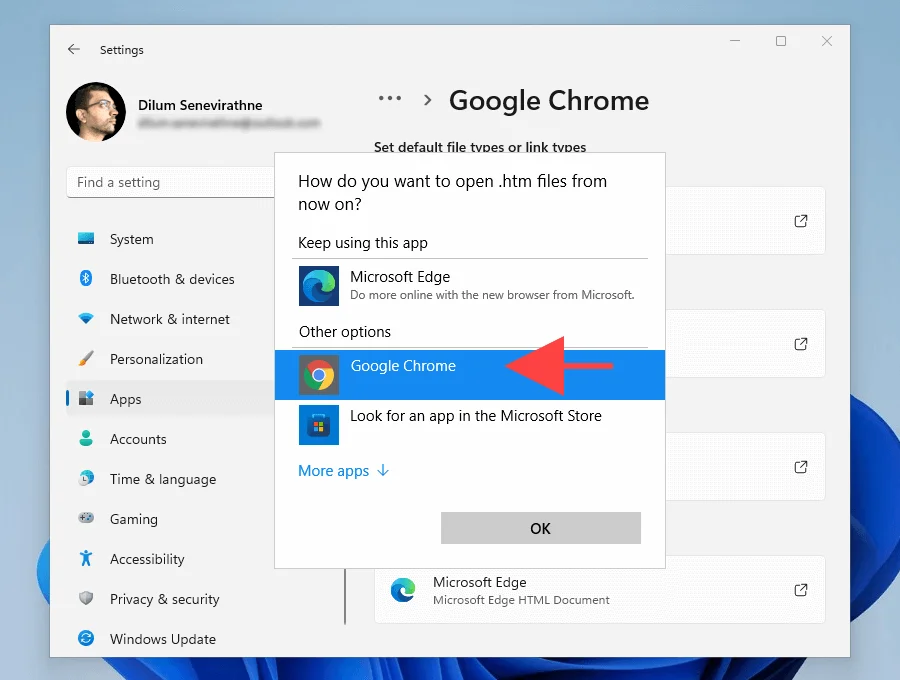Open external link icon on Microsoft Edge HTML Document row
Screen dimensions: 900x680
801,590
